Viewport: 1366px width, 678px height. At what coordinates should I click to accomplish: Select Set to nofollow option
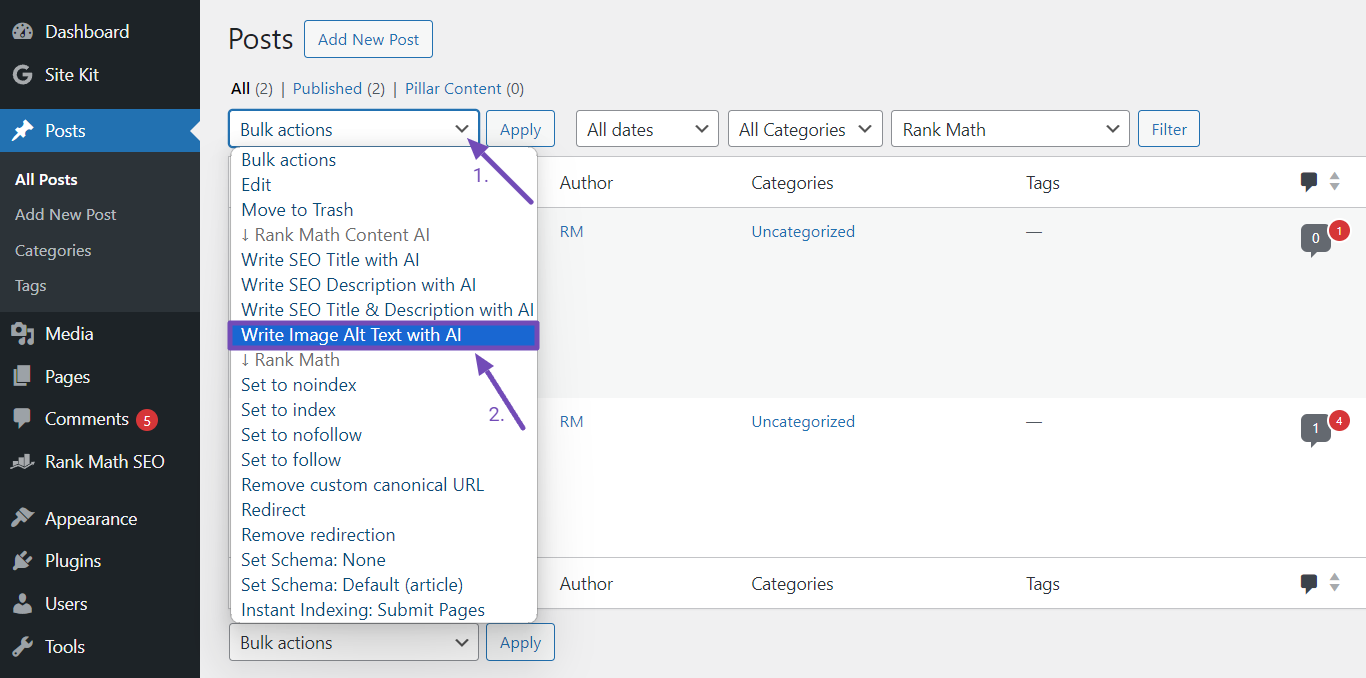coord(383,435)
